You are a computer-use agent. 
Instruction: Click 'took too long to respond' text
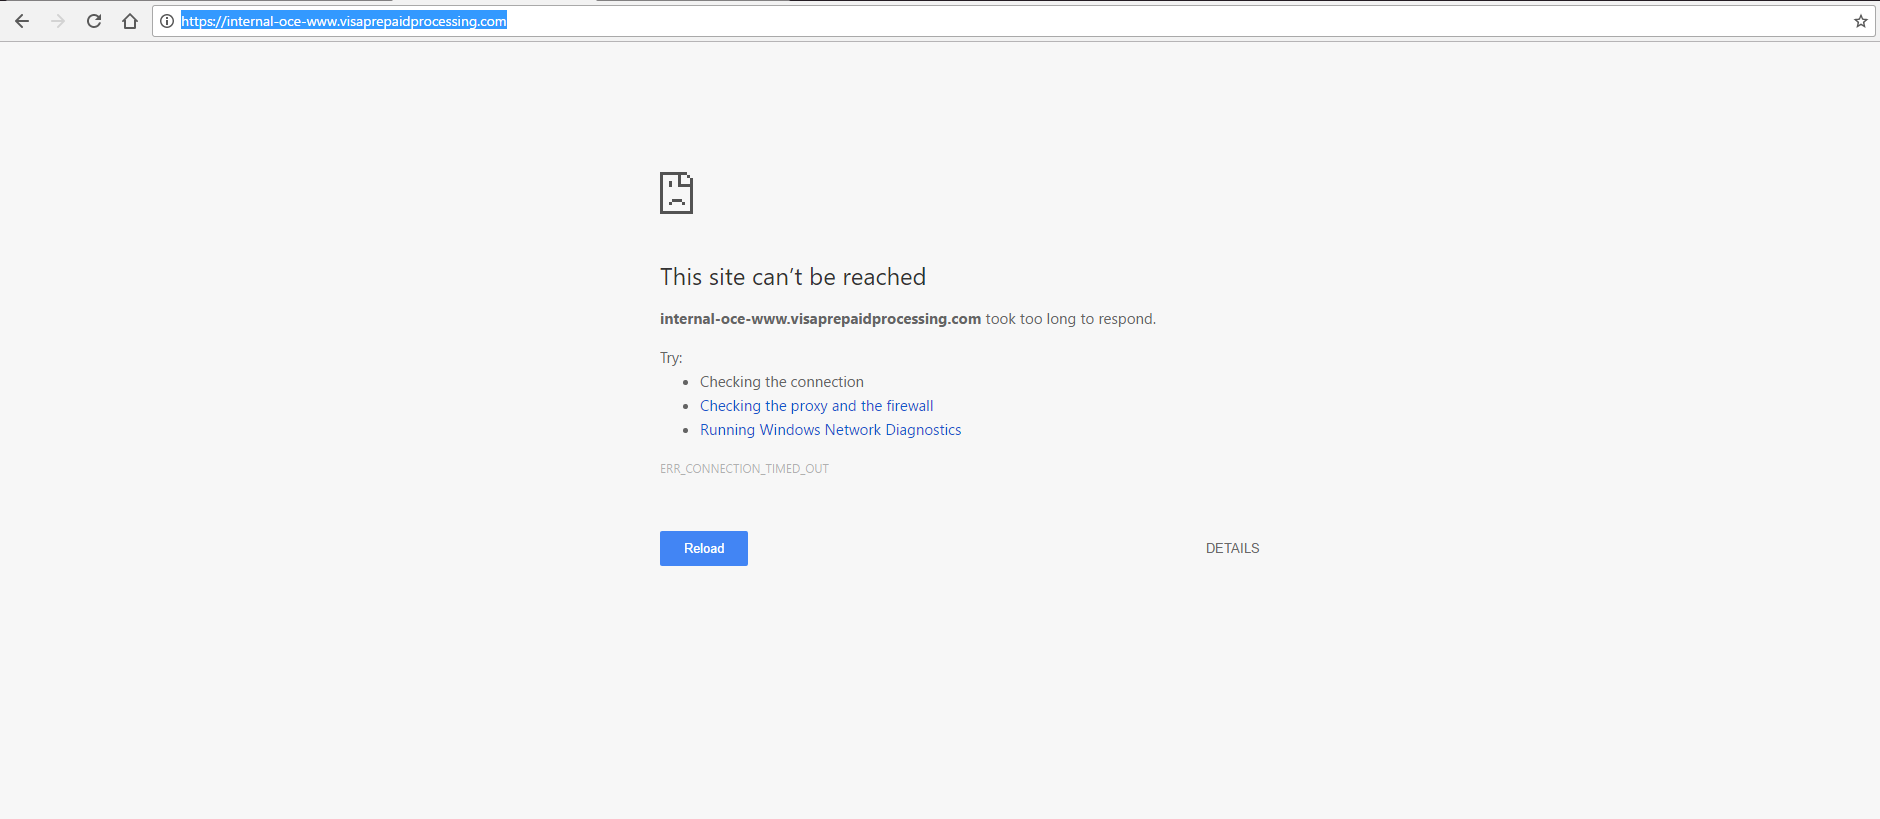[x=1070, y=319]
